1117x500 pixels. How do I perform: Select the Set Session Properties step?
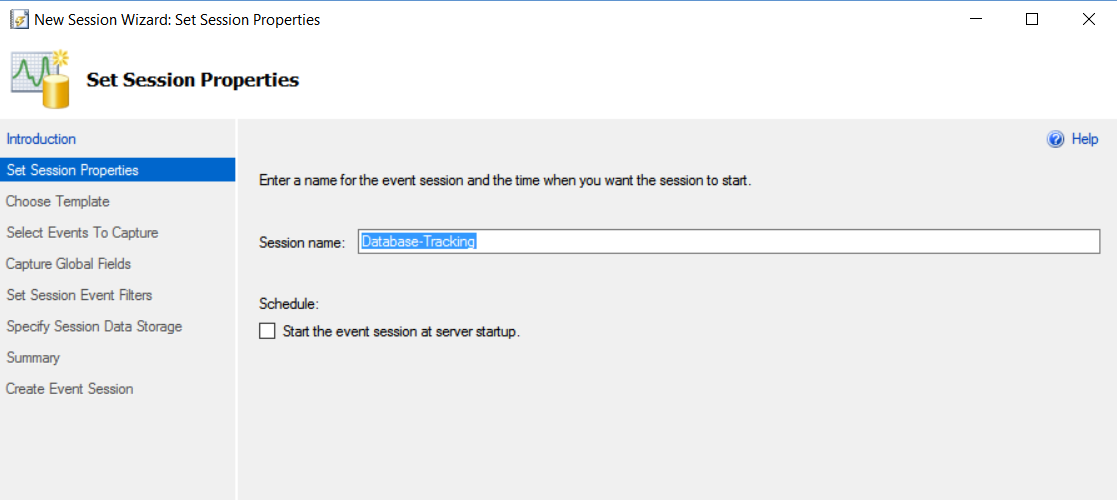coord(72,170)
